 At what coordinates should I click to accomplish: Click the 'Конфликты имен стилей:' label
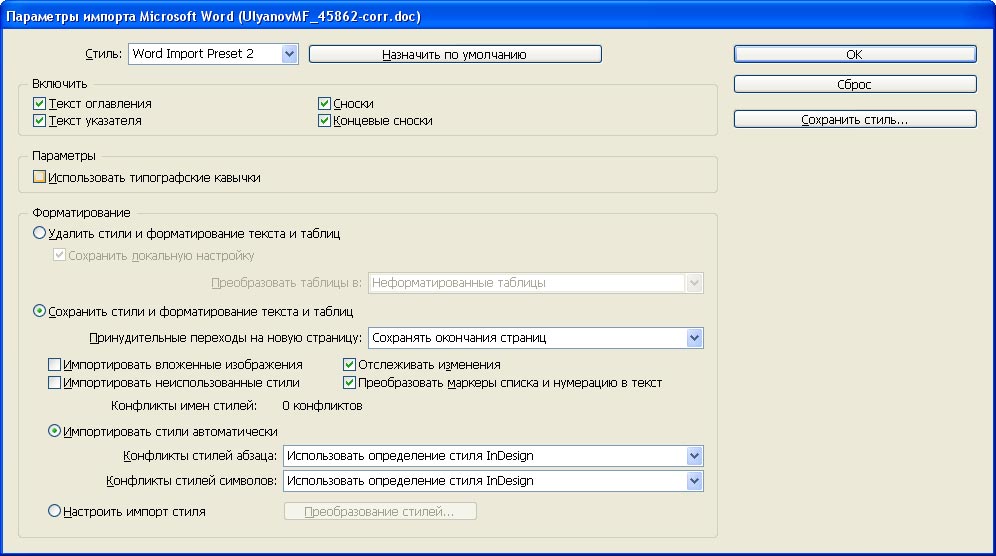[184, 405]
